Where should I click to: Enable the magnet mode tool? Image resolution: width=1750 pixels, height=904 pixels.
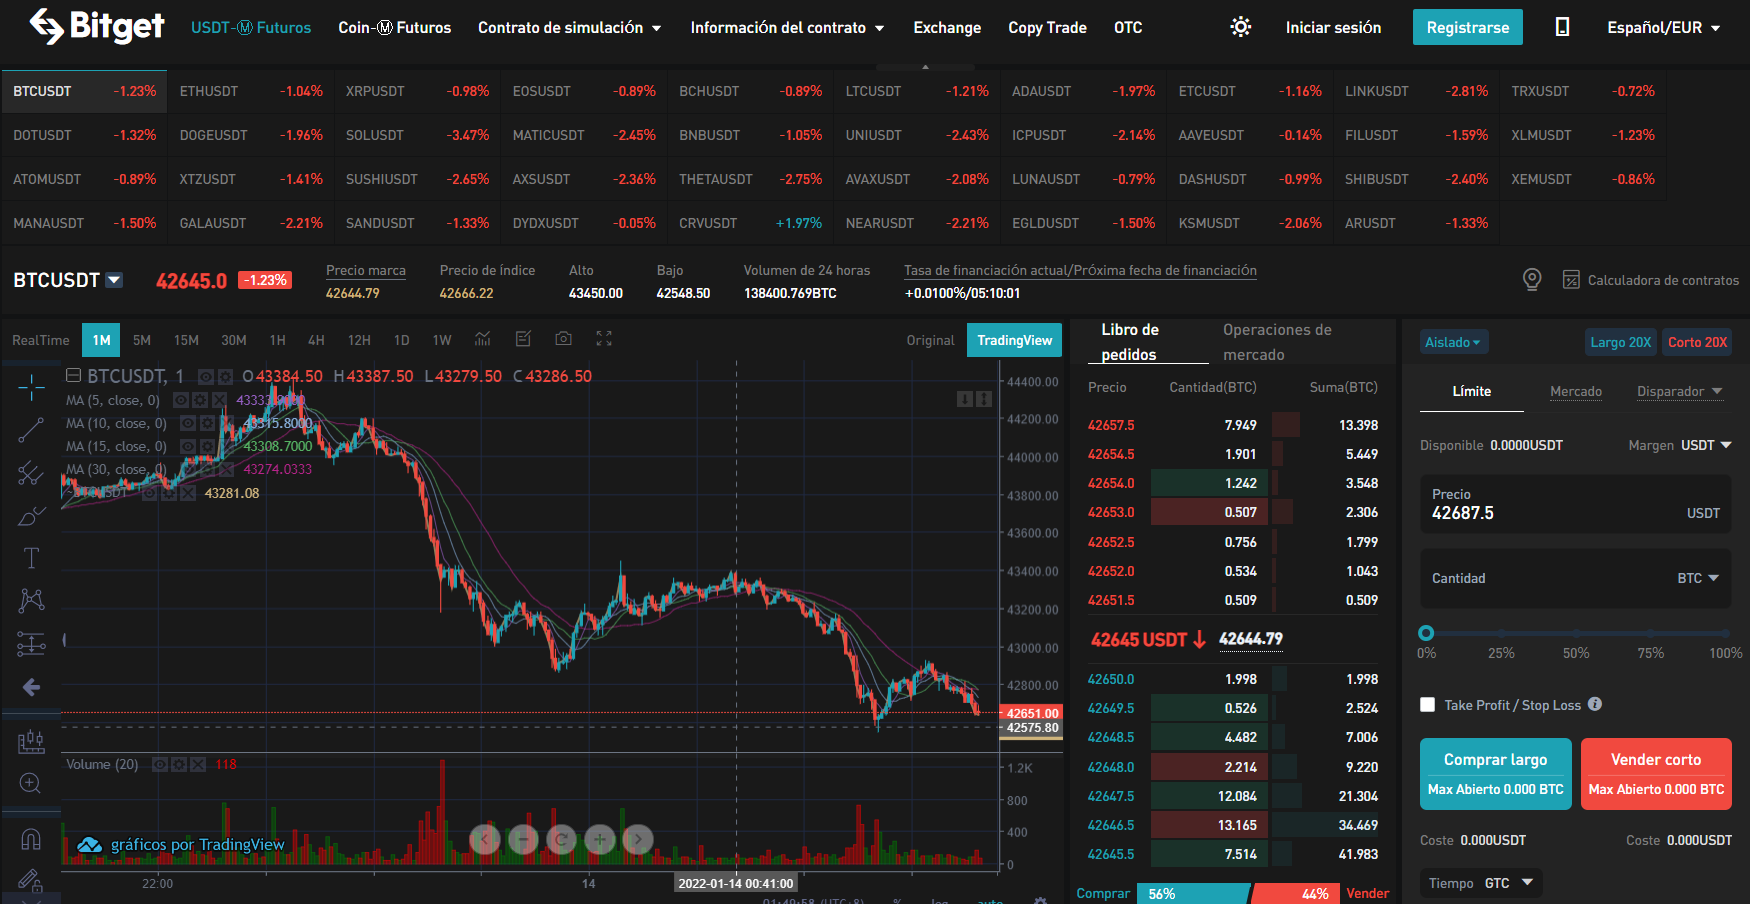point(31,839)
